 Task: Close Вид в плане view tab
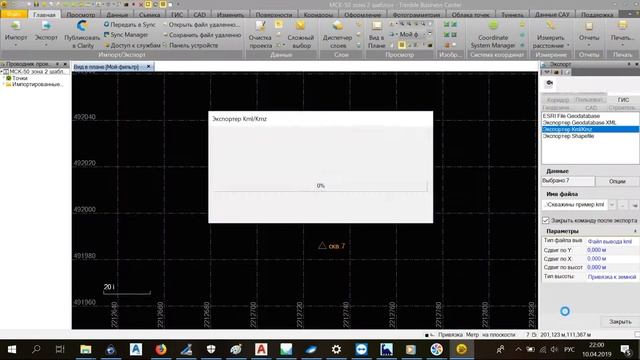(x=149, y=67)
